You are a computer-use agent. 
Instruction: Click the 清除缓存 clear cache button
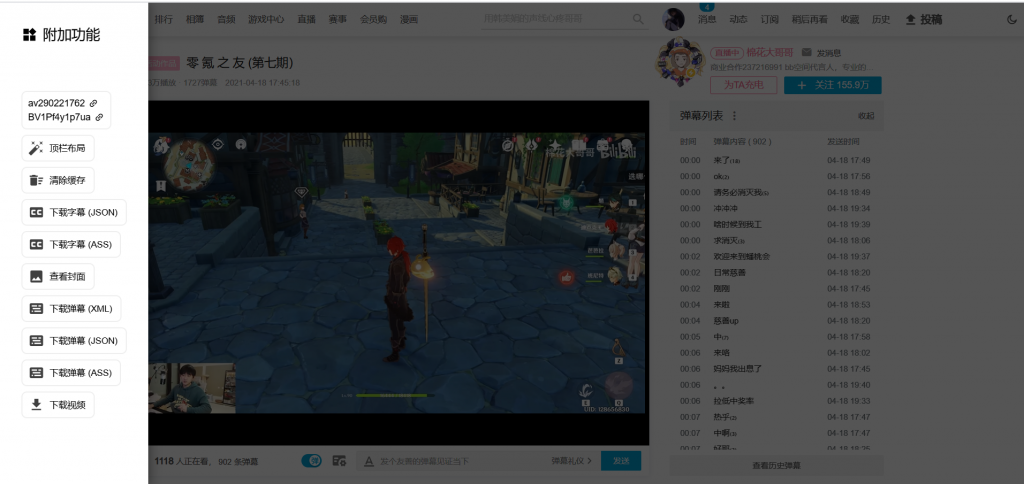pyautogui.click(x=58, y=180)
